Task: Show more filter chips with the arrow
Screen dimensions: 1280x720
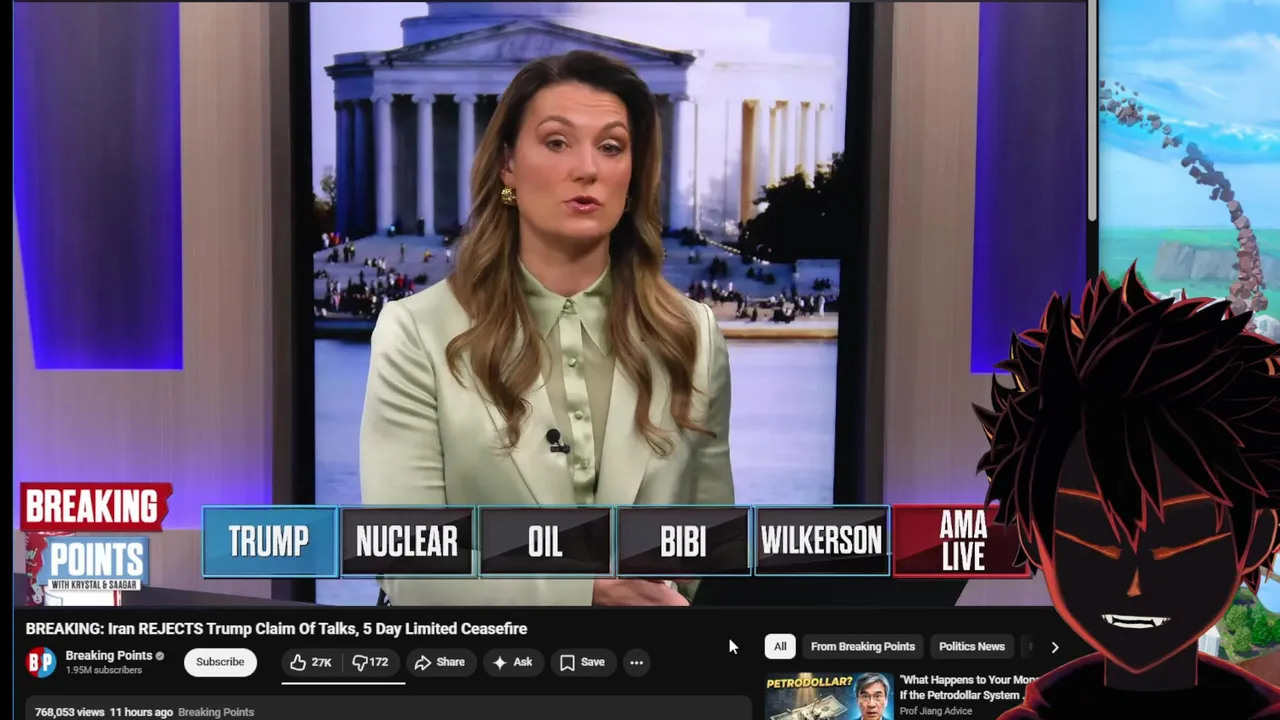Action: tap(1054, 647)
